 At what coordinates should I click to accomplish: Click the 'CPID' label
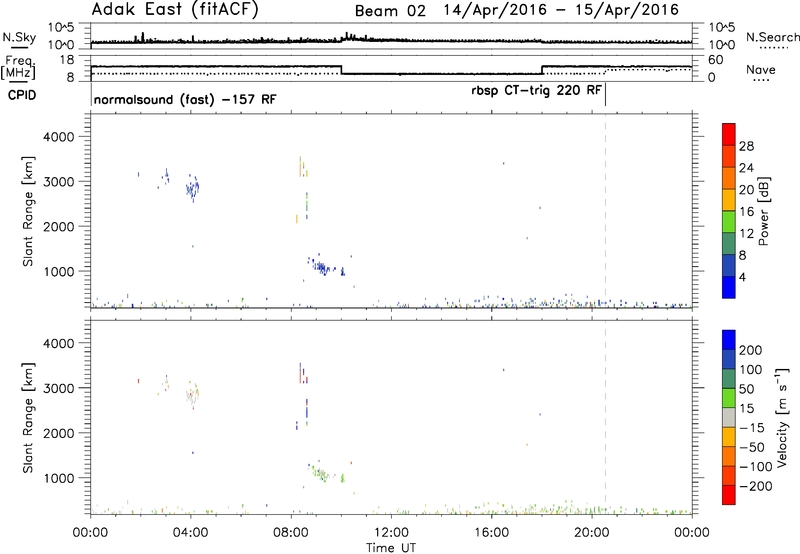point(21,95)
